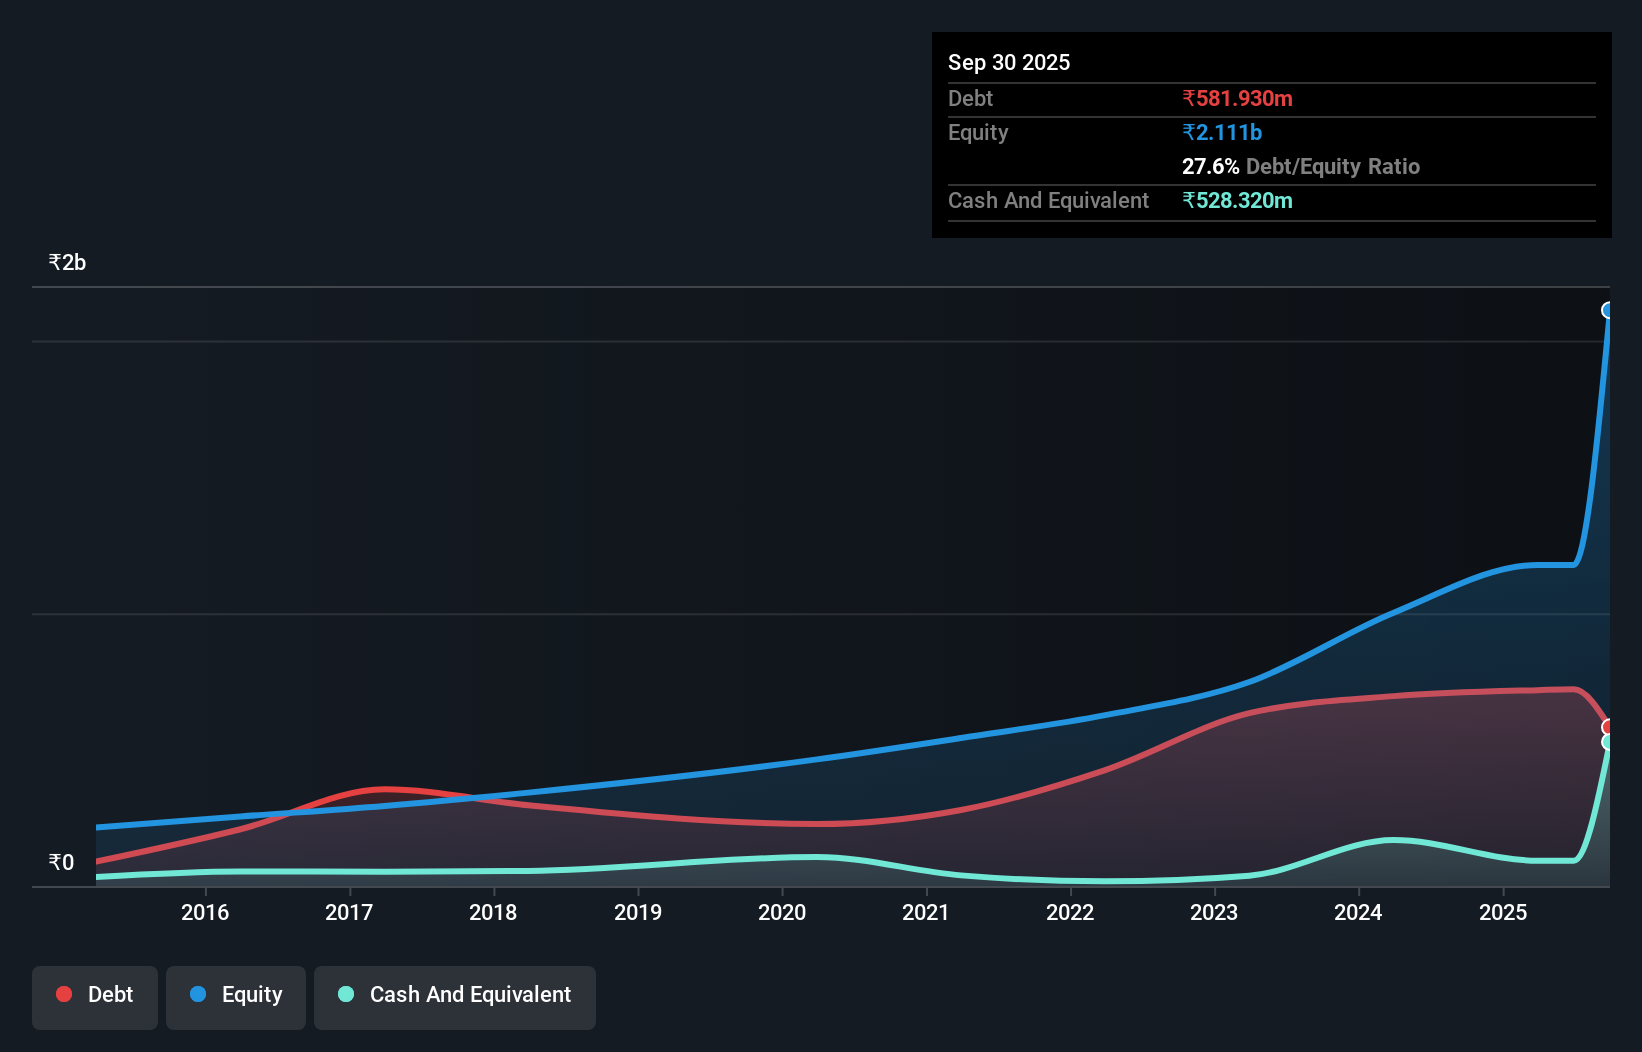
Task: Click the ₹2b gridline label
Action: tap(67, 261)
